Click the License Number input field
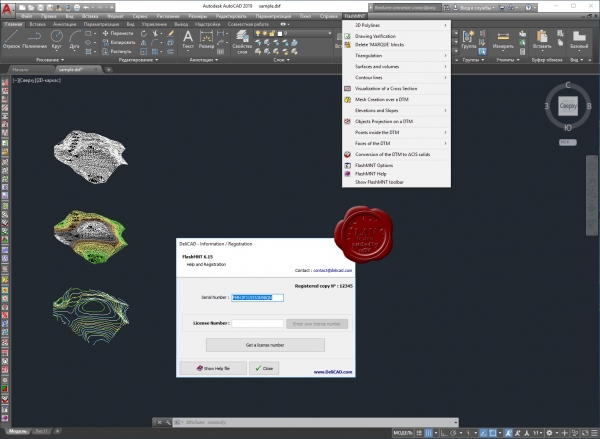Screen dimensions: 600x439 [258, 323]
